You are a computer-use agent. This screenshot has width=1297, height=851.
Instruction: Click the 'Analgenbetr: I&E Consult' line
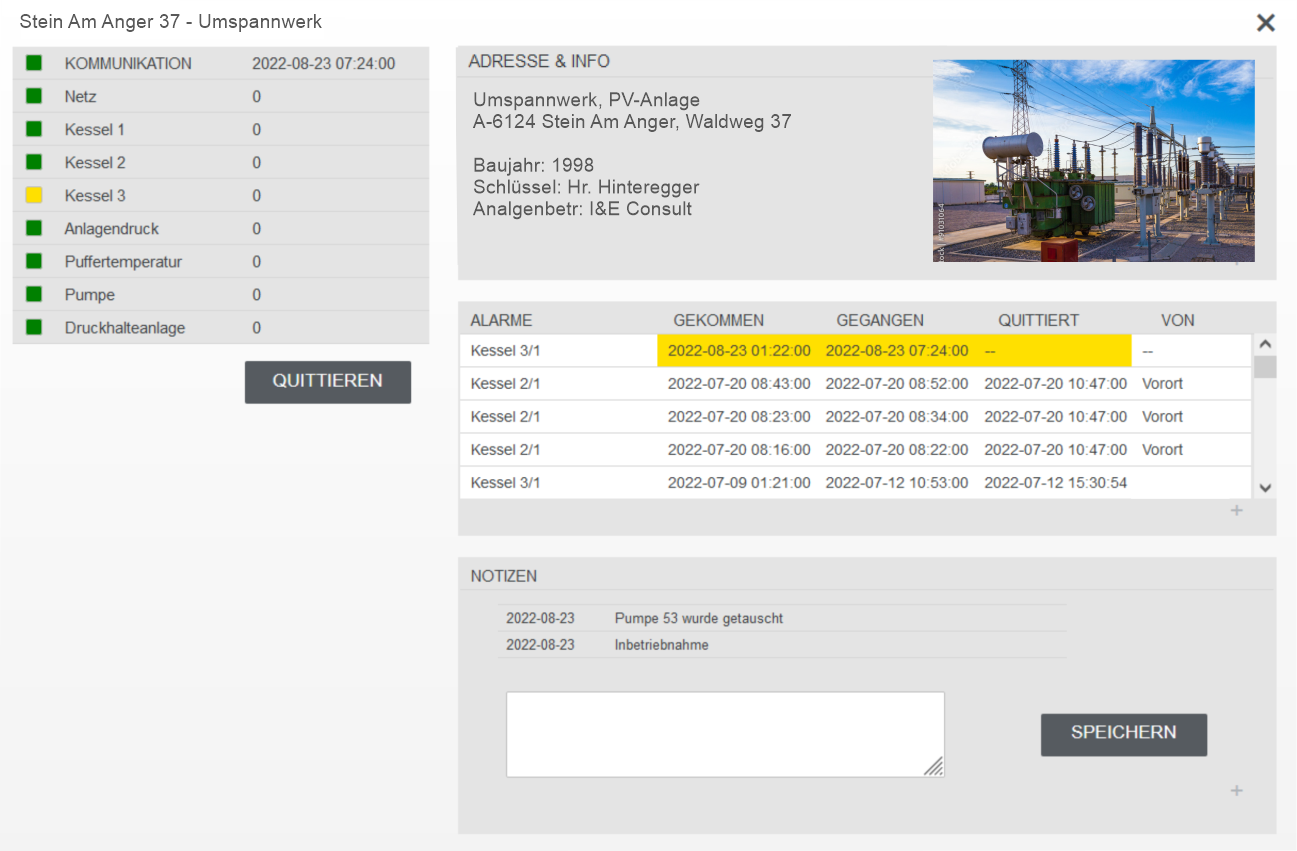point(582,209)
